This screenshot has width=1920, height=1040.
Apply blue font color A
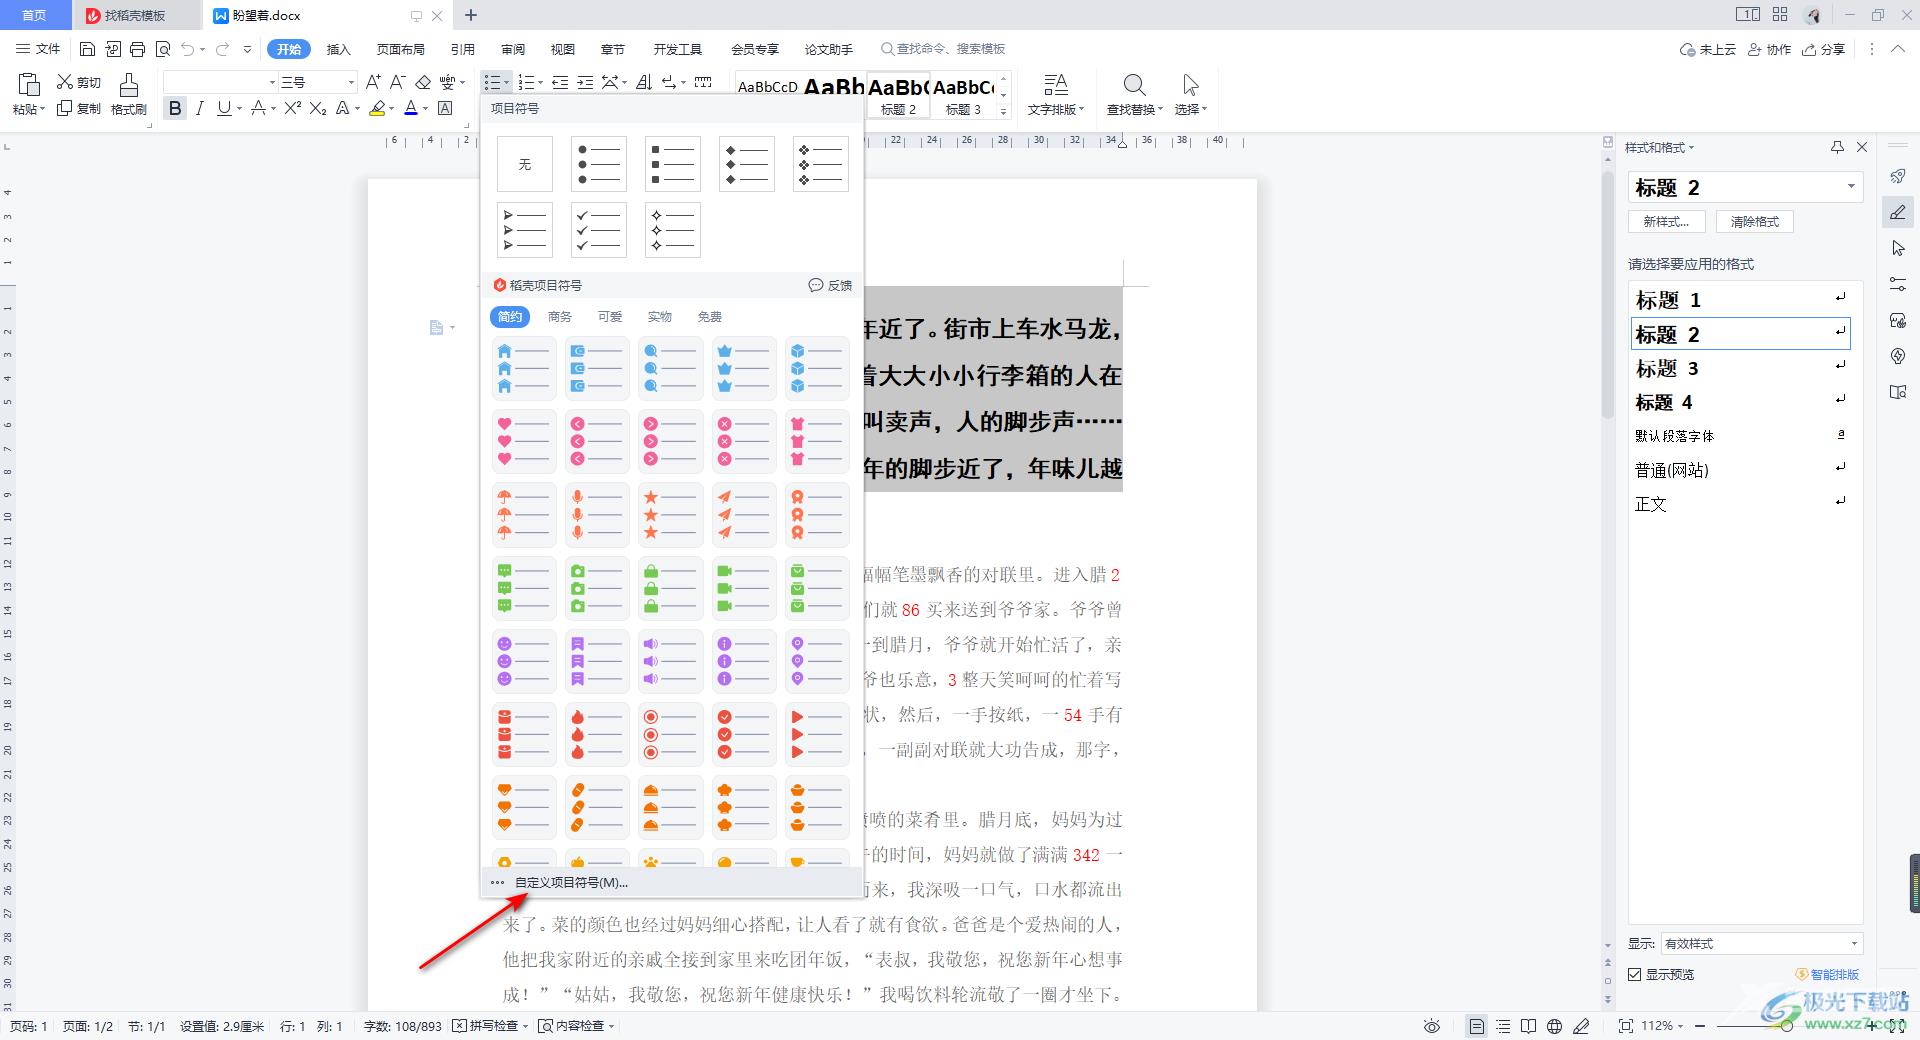pyautogui.click(x=411, y=108)
